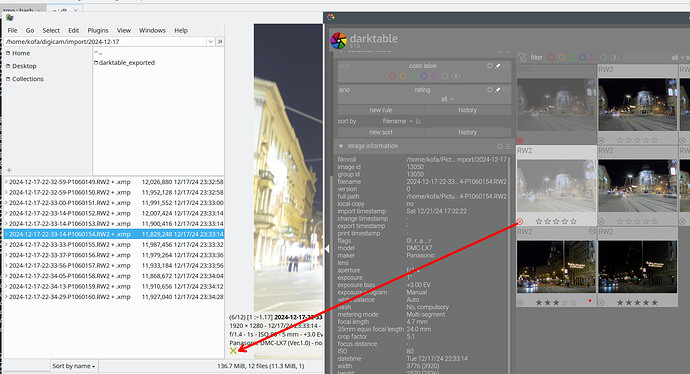Open the darktable_exported folder
690x374 pixels.
[125, 62]
